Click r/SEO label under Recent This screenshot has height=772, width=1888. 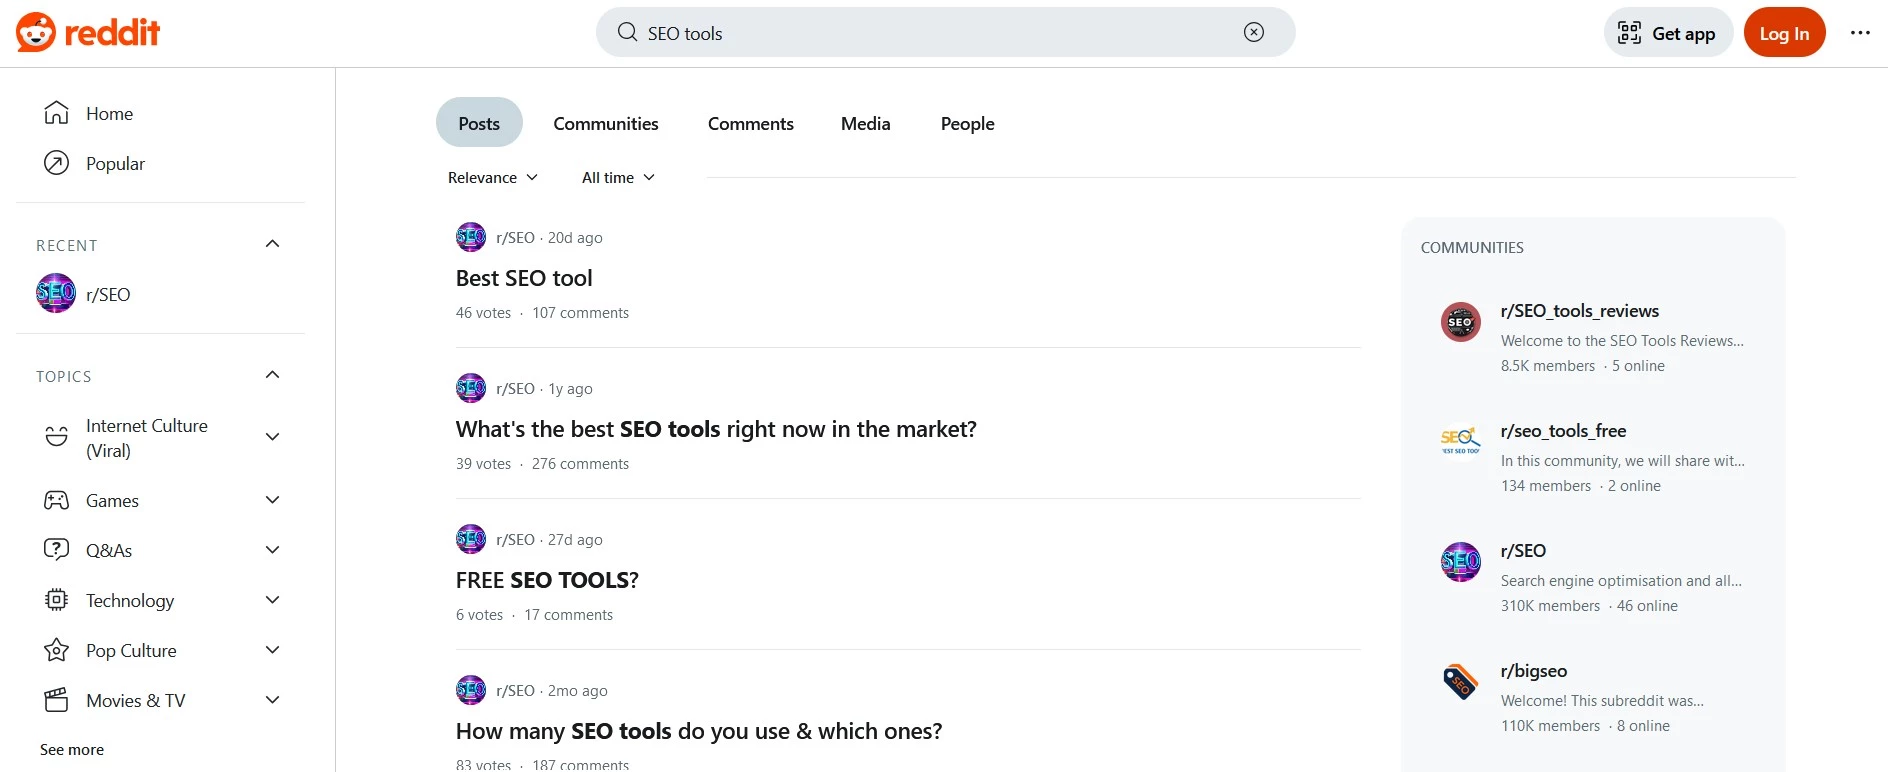click(x=108, y=294)
